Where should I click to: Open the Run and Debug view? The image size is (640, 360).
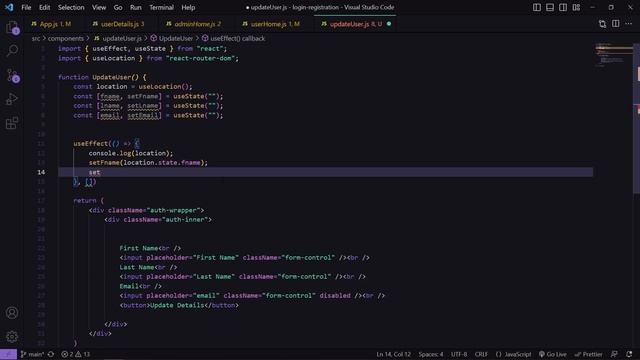12,99
